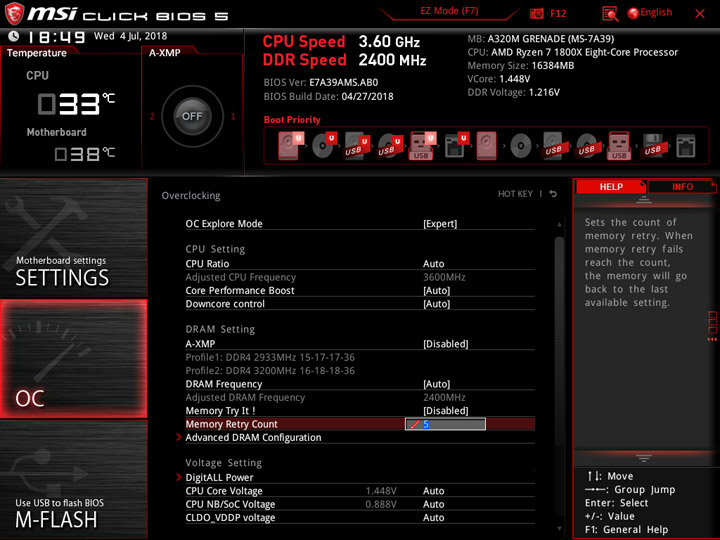Screen dimensions: 720x540
Task: Select the USB floppy boot device icon
Action: pos(653,146)
